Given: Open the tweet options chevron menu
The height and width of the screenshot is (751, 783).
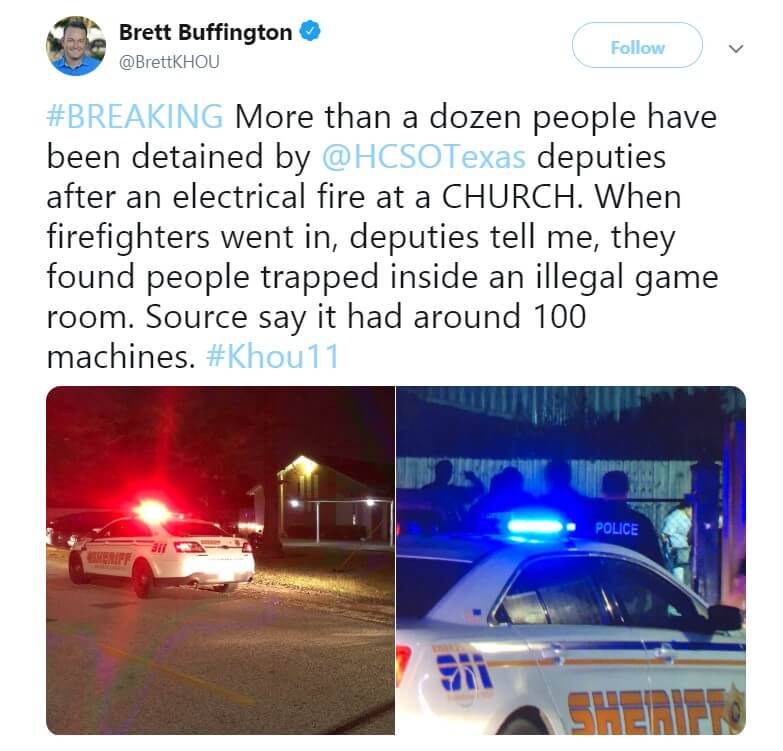Looking at the screenshot, I should pos(736,48).
